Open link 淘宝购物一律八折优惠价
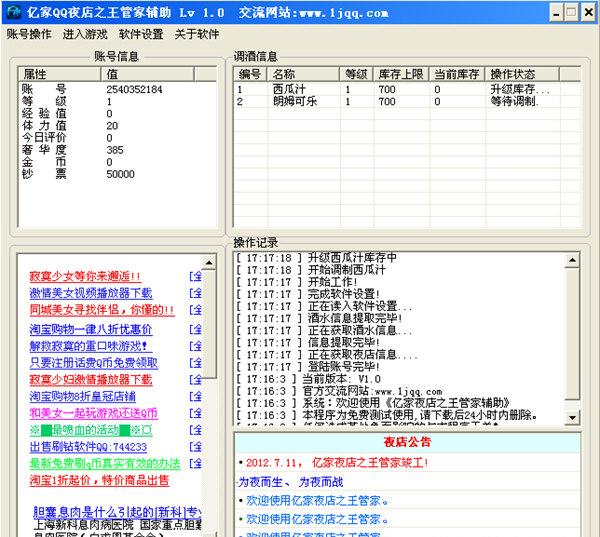The height and width of the screenshot is (537, 600). [x=90, y=329]
